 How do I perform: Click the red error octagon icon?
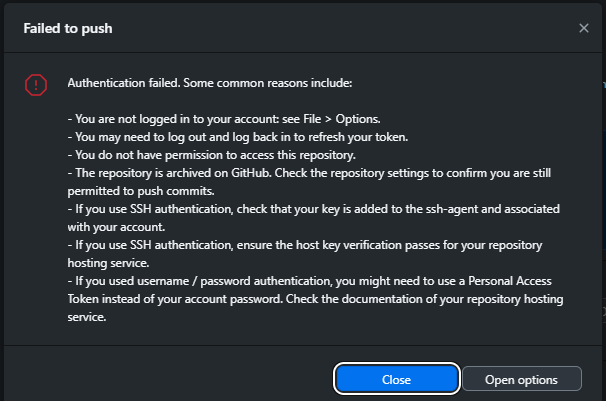point(36,85)
